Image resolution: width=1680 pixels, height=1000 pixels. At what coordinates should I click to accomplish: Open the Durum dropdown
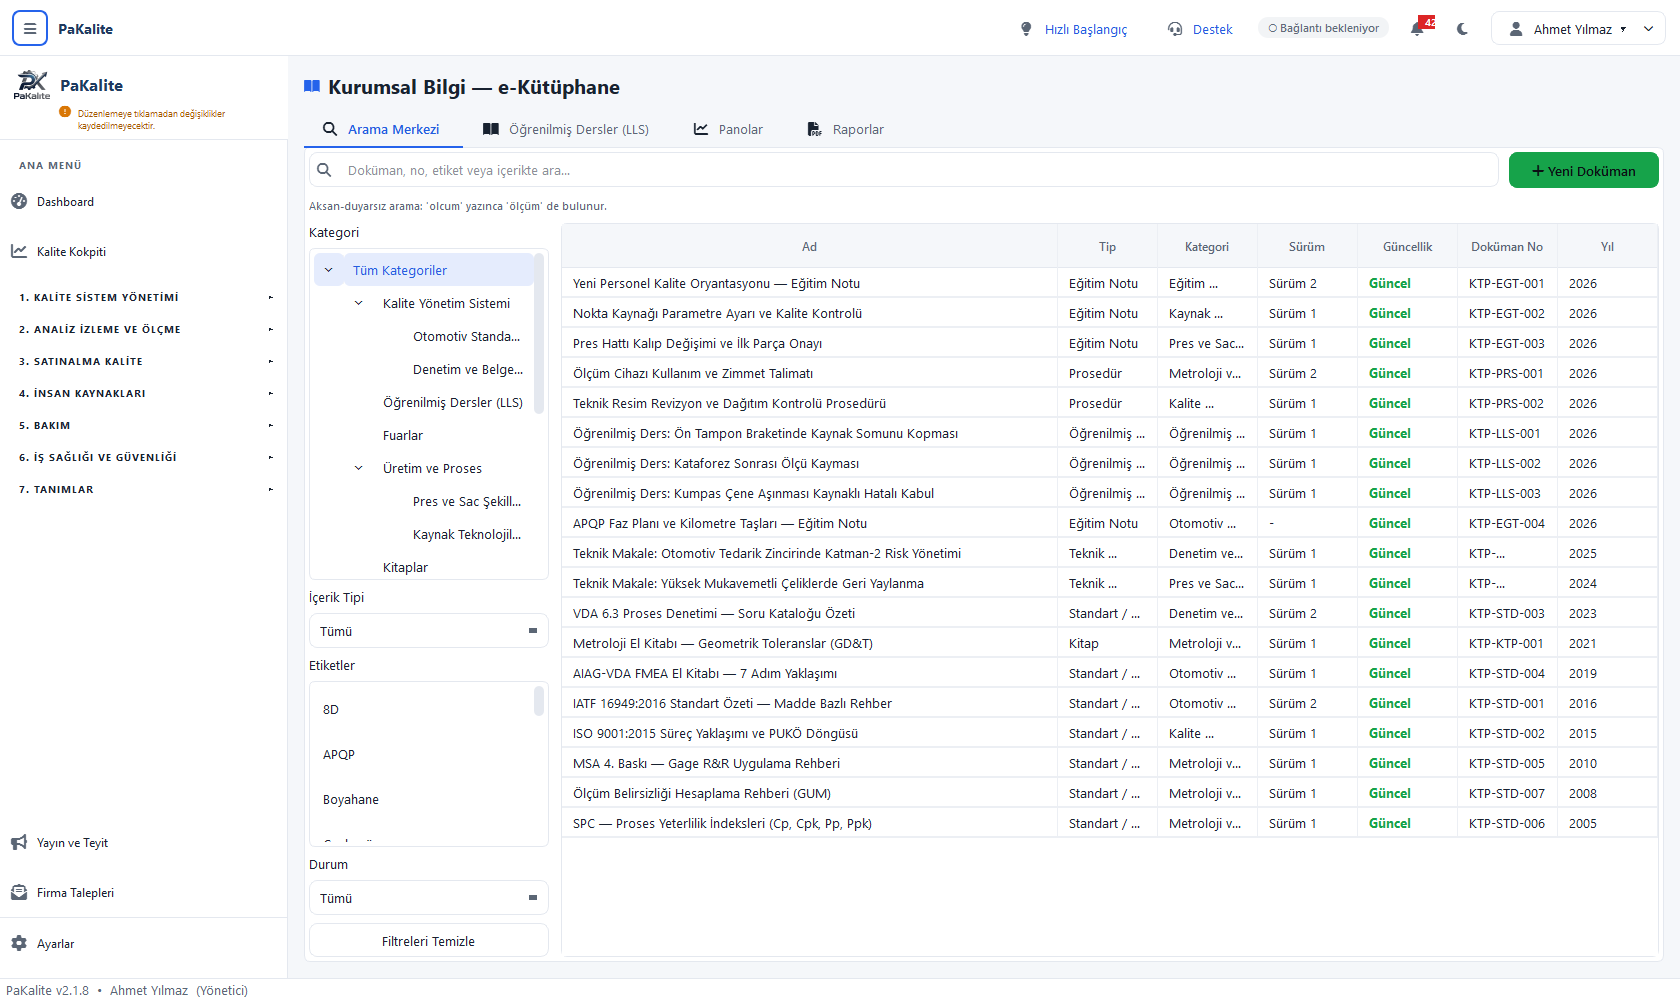tap(429, 898)
